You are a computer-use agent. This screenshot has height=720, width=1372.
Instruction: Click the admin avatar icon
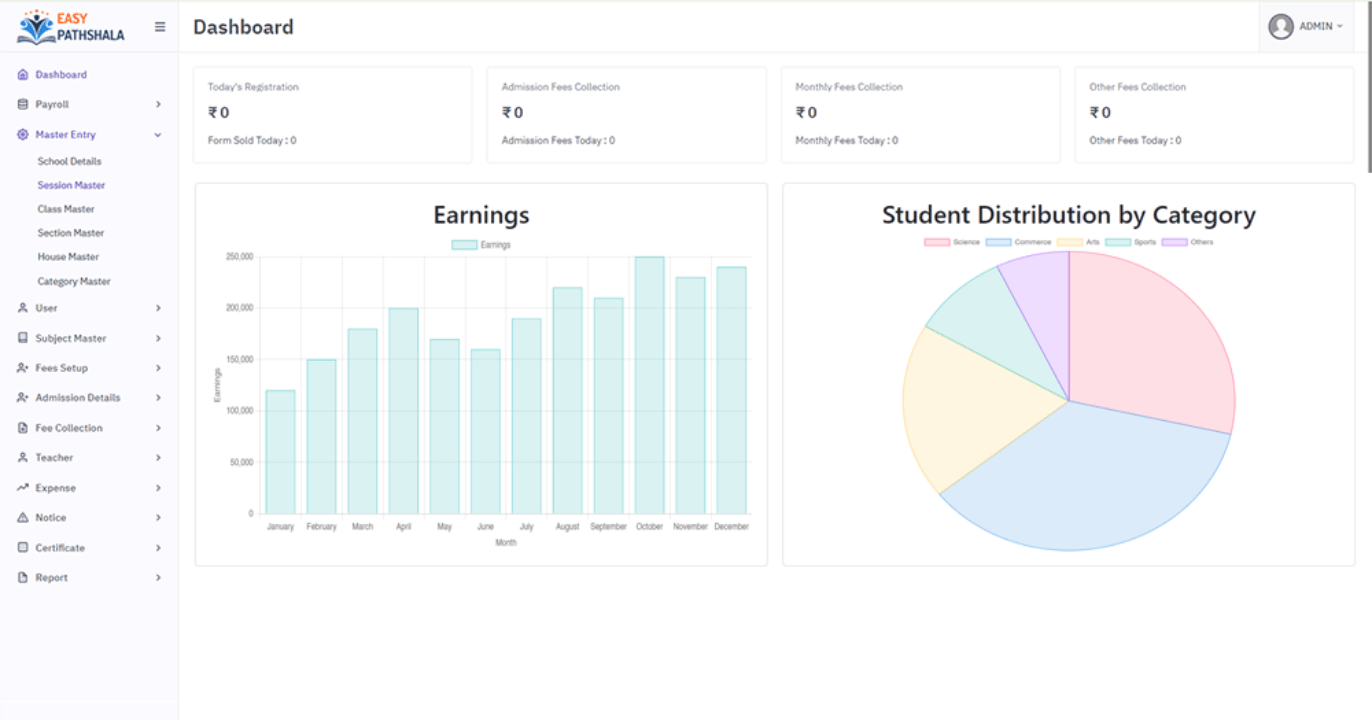coord(1281,27)
